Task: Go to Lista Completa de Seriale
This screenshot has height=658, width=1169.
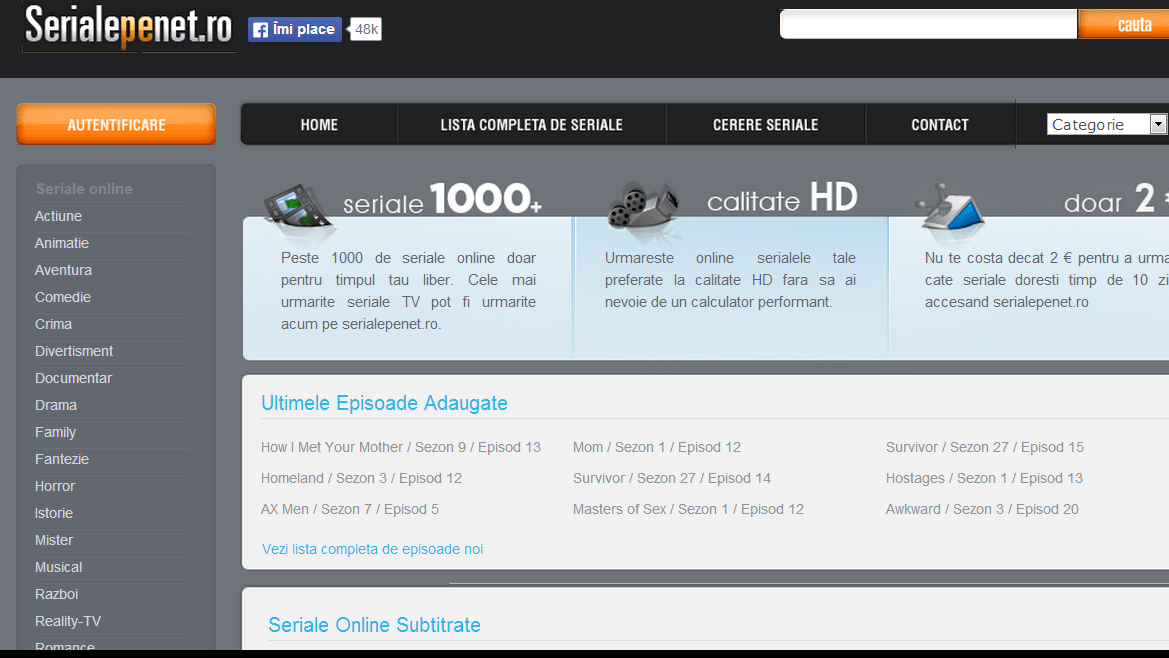Action: coord(531,125)
